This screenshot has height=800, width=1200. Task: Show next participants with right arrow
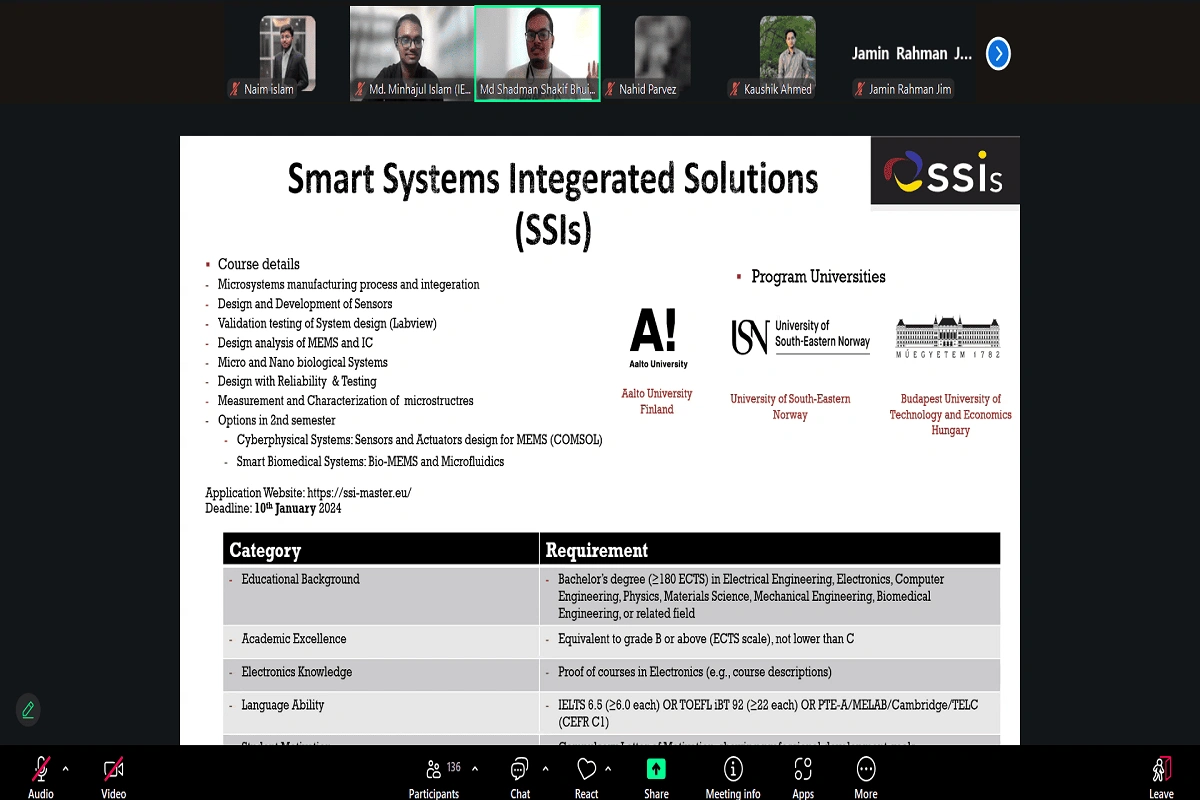click(x=998, y=53)
